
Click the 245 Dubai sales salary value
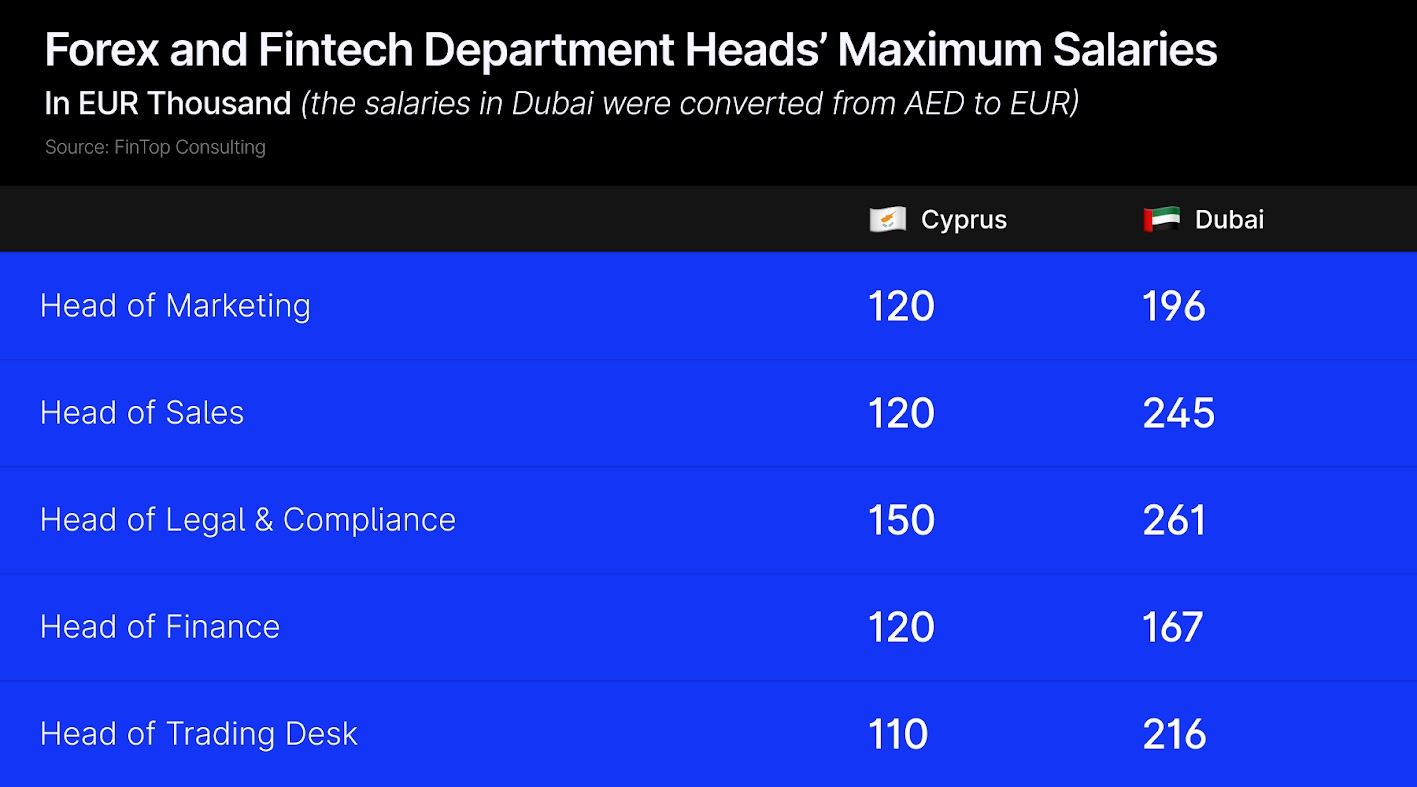click(1179, 413)
